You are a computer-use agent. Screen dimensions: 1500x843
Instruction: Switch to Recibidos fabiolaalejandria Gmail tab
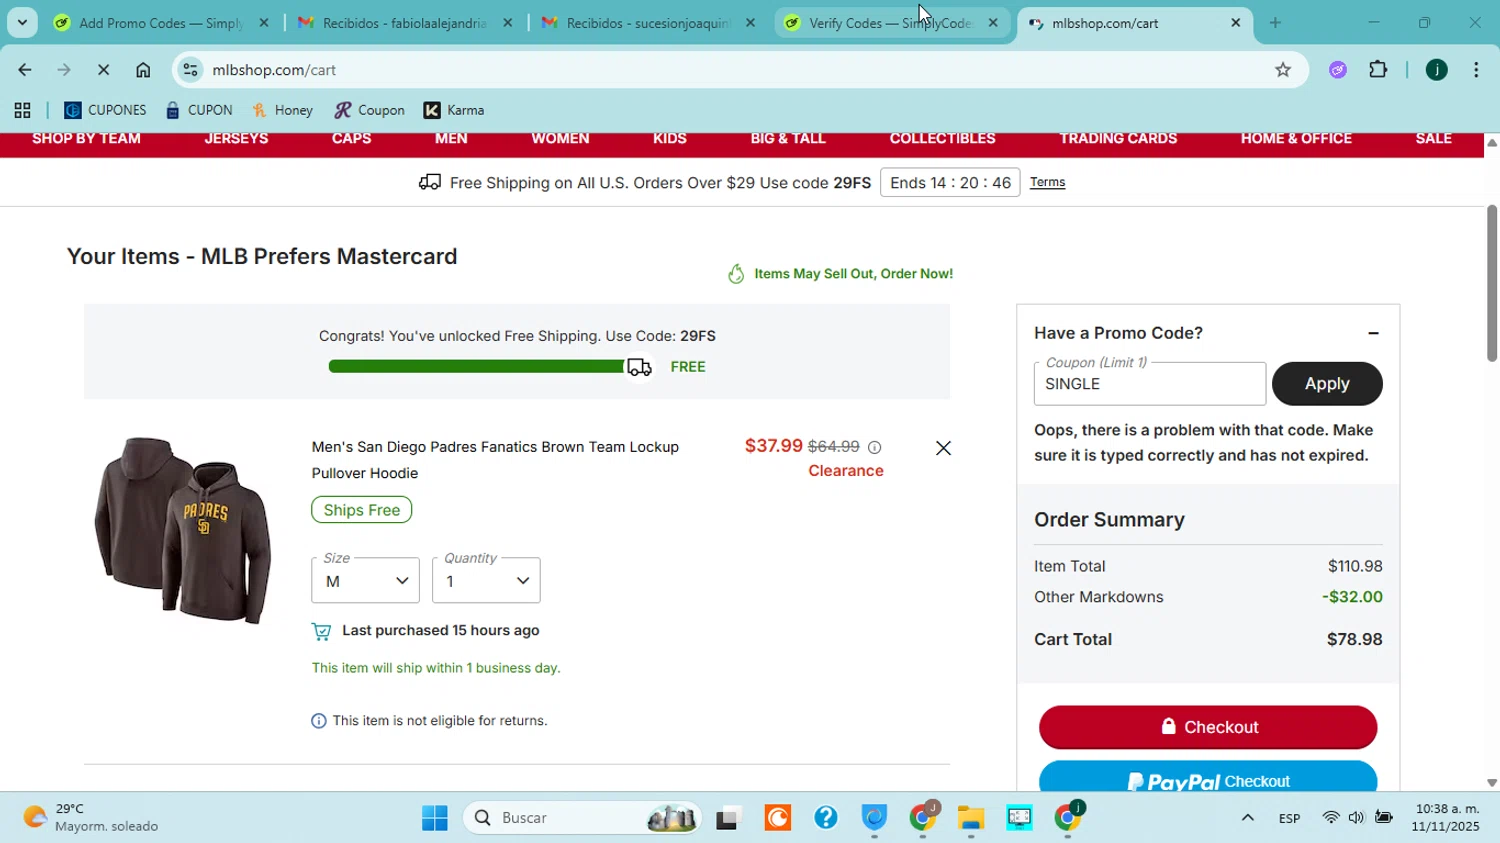[404, 23]
